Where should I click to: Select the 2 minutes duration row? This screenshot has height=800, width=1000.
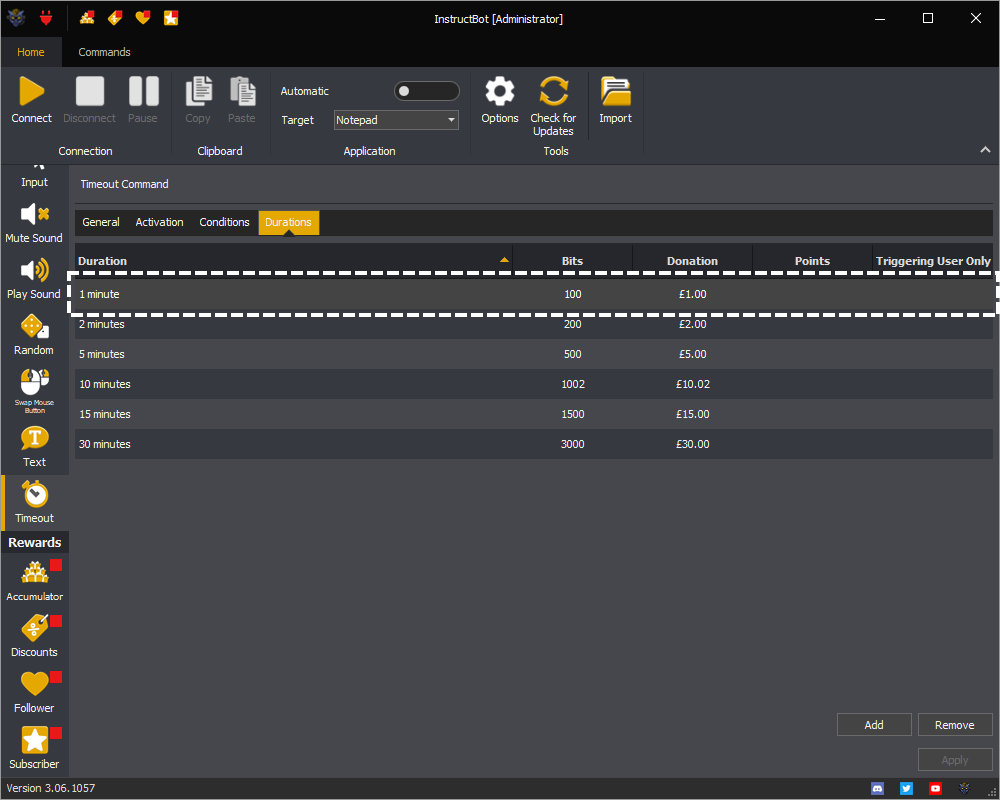[x=533, y=324]
